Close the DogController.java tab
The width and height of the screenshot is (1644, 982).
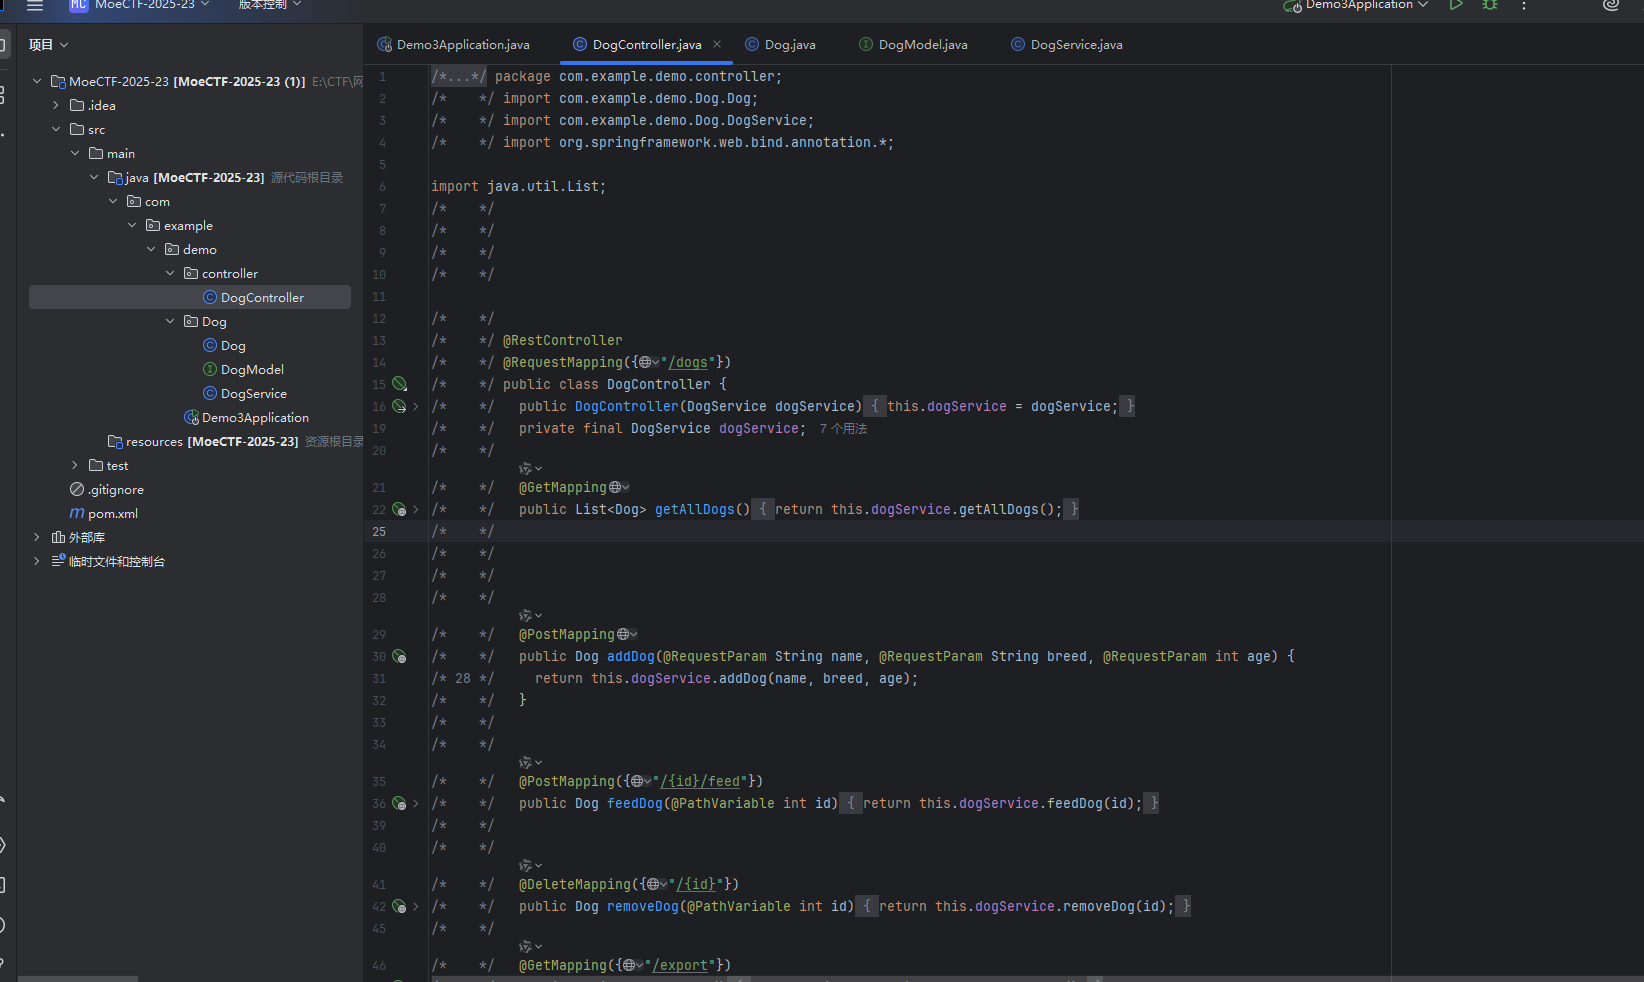[x=717, y=44]
